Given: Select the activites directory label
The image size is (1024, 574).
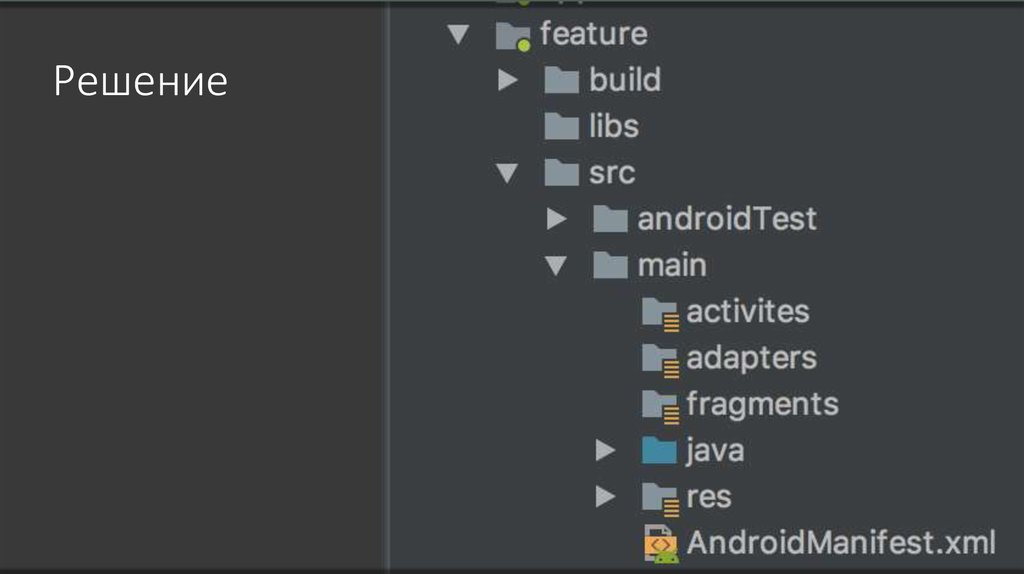Looking at the screenshot, I should click(x=747, y=311).
